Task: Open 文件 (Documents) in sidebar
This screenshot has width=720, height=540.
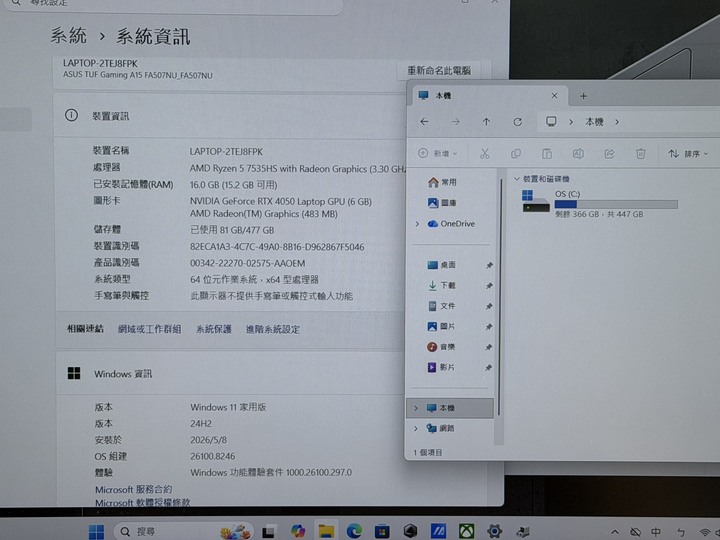Action: (441, 306)
